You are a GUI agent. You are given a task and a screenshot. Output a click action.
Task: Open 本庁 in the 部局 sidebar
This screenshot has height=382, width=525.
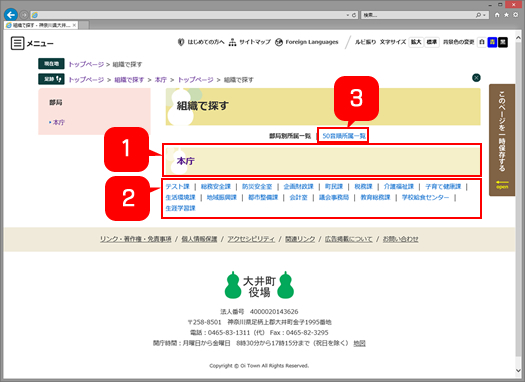coord(59,123)
